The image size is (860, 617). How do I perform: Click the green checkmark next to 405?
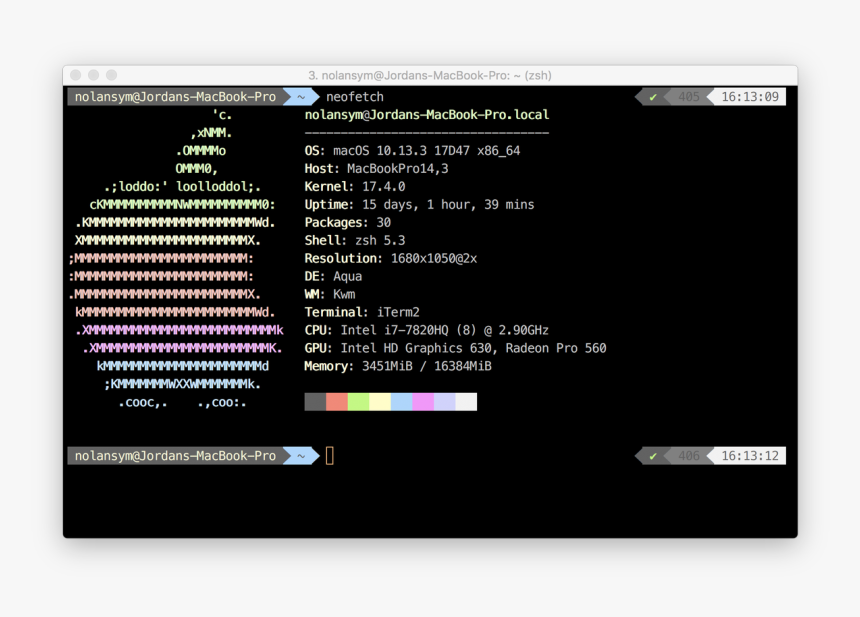653,97
